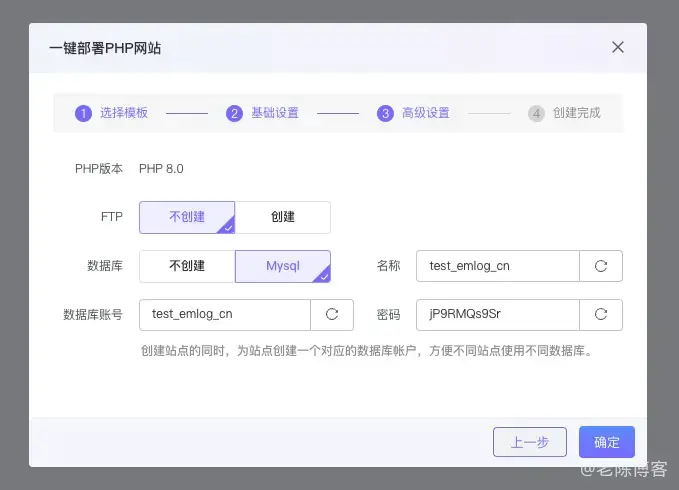Focus the 数据库账号 input field
The image size is (679, 490).
pyautogui.click(x=225, y=315)
